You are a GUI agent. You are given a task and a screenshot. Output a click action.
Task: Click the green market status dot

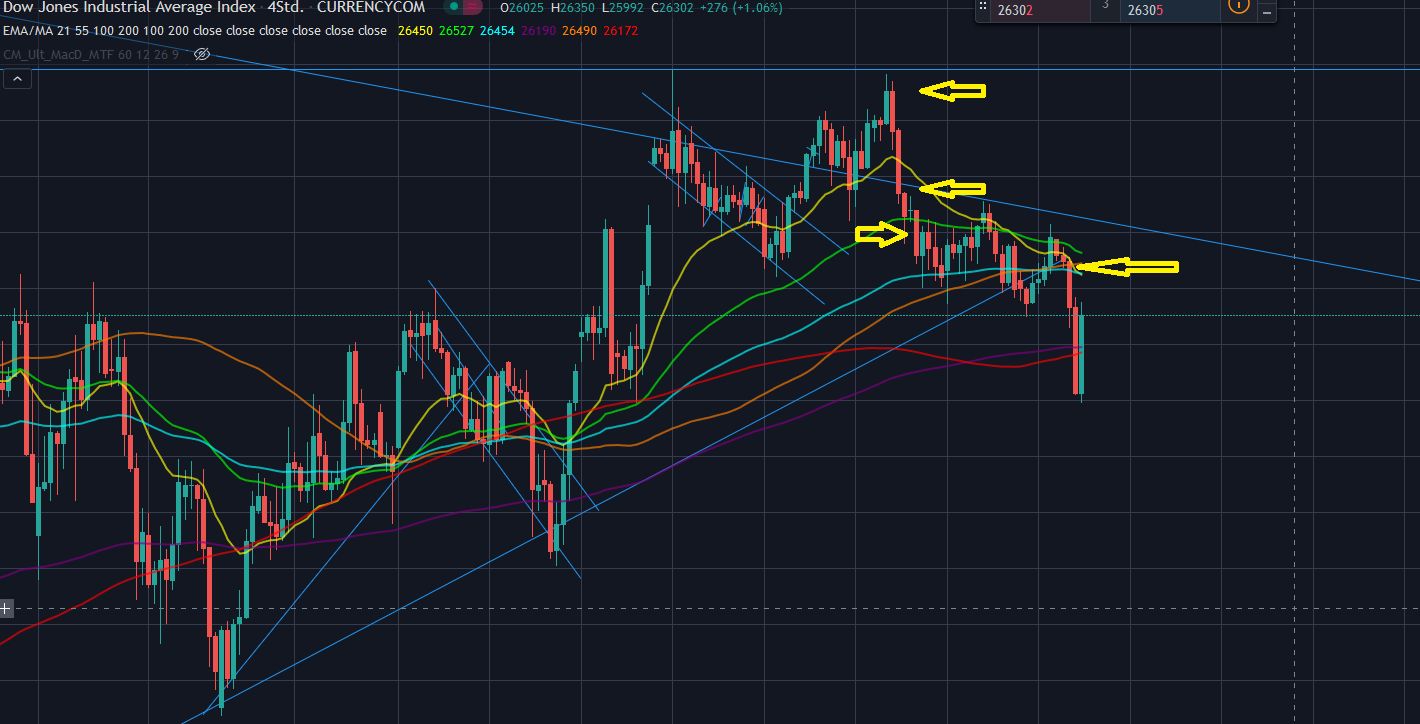click(x=453, y=7)
